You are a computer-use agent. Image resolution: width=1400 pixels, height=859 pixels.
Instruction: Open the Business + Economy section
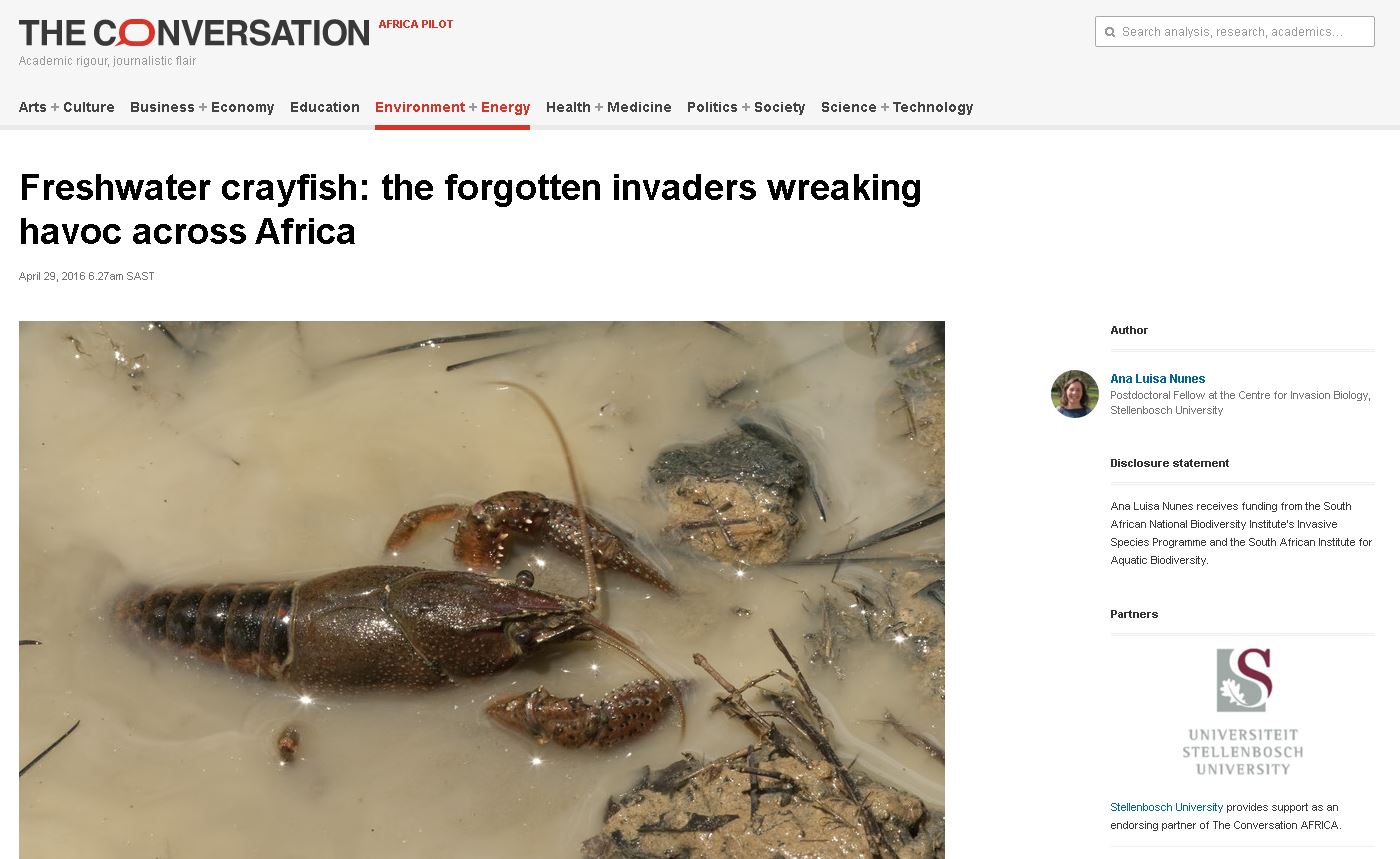pyautogui.click(x=202, y=107)
